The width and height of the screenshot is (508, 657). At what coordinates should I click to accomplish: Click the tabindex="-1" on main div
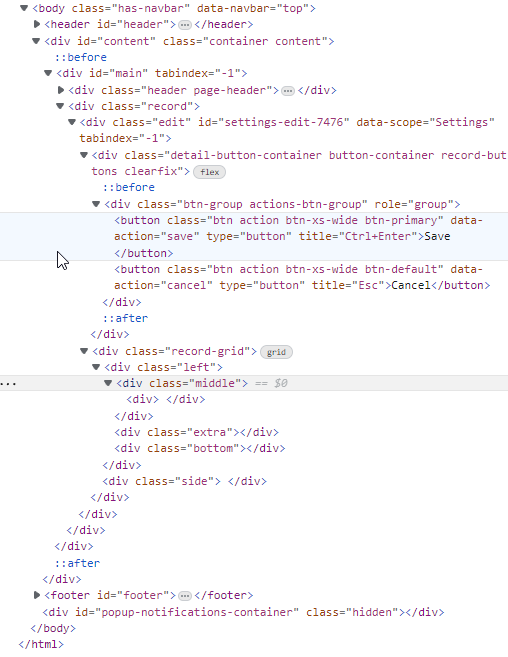click(x=198, y=73)
